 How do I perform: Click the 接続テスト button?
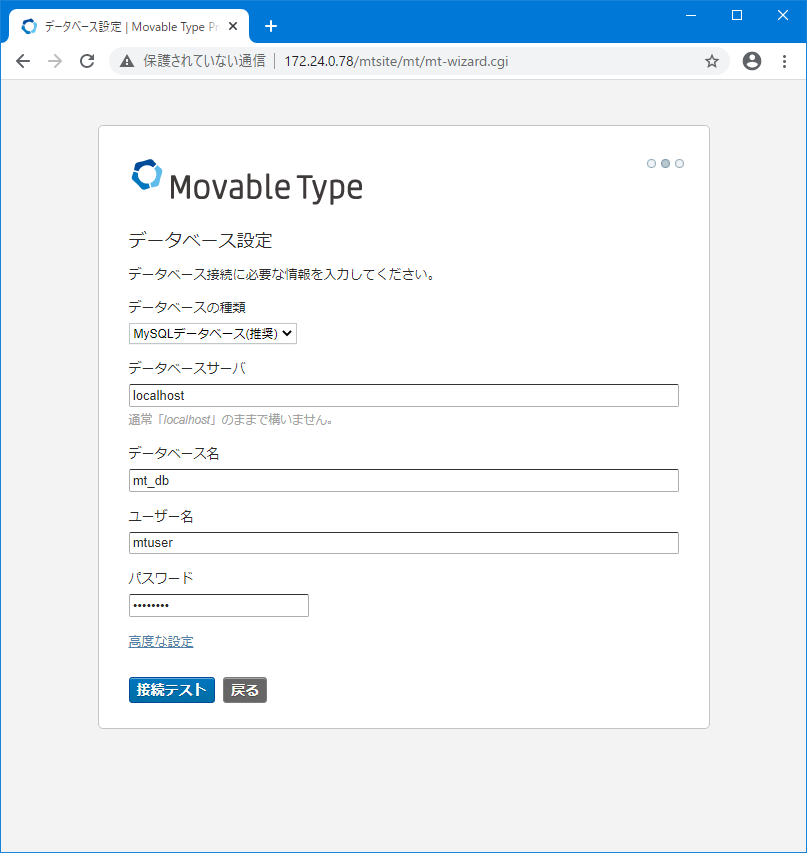pyautogui.click(x=171, y=689)
